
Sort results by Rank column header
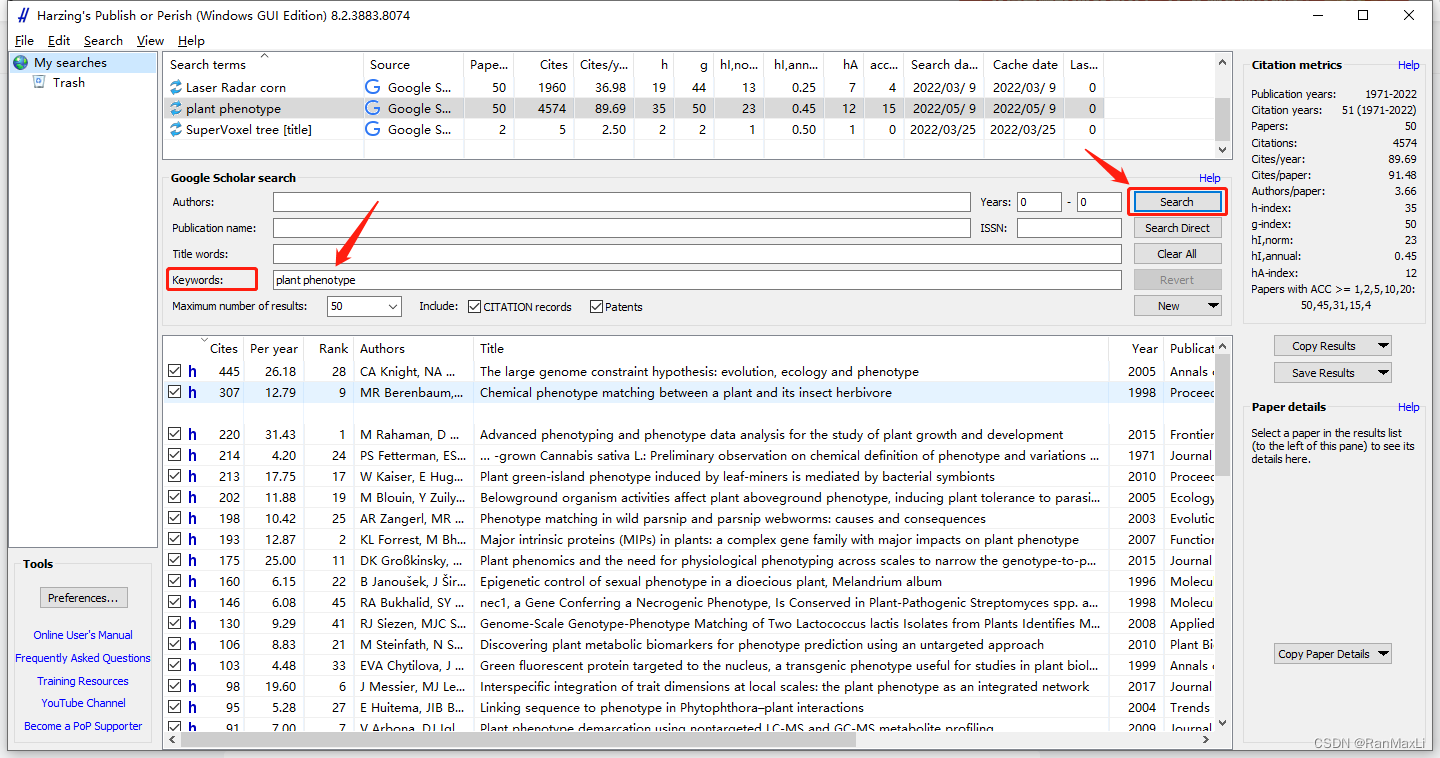pyautogui.click(x=333, y=349)
